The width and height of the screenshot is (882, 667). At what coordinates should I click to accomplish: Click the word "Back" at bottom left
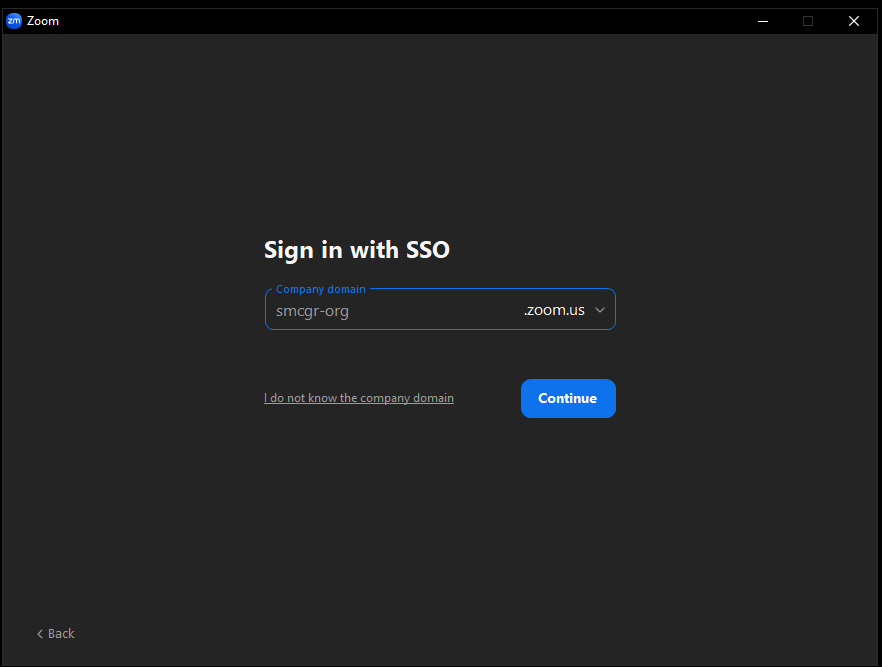(62, 634)
